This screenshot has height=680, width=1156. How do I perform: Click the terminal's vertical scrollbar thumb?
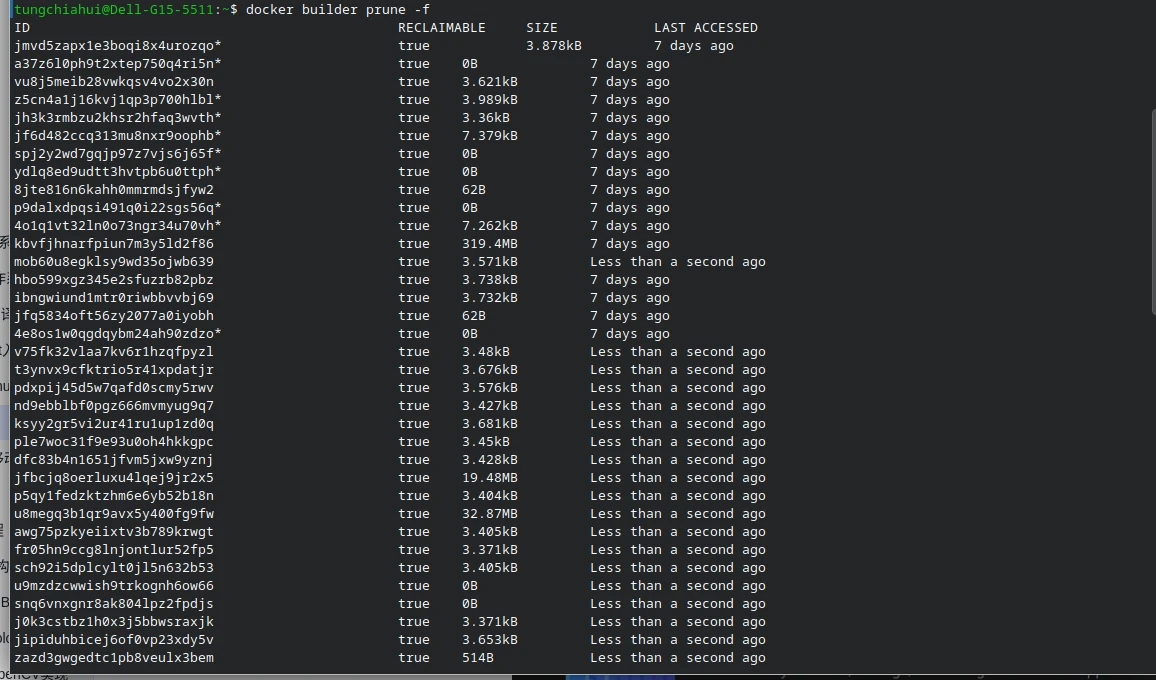[1153, 212]
